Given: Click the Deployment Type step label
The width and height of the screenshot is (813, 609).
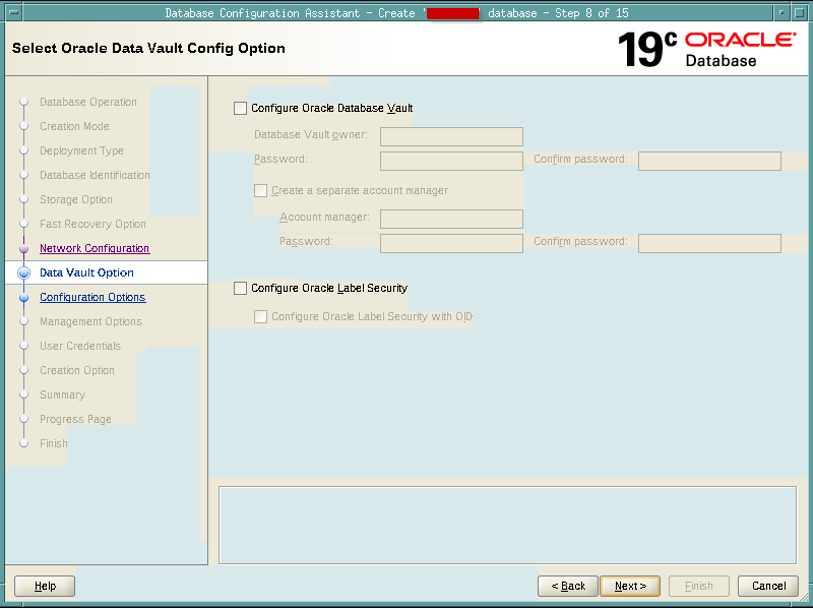Looking at the screenshot, I should click(x=82, y=151).
